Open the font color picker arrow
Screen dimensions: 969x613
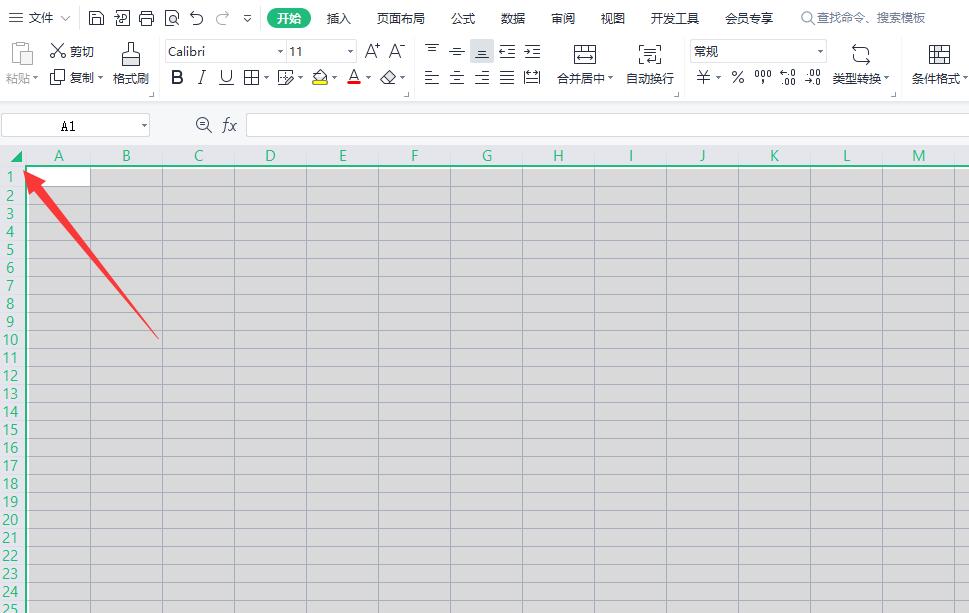[x=368, y=77]
